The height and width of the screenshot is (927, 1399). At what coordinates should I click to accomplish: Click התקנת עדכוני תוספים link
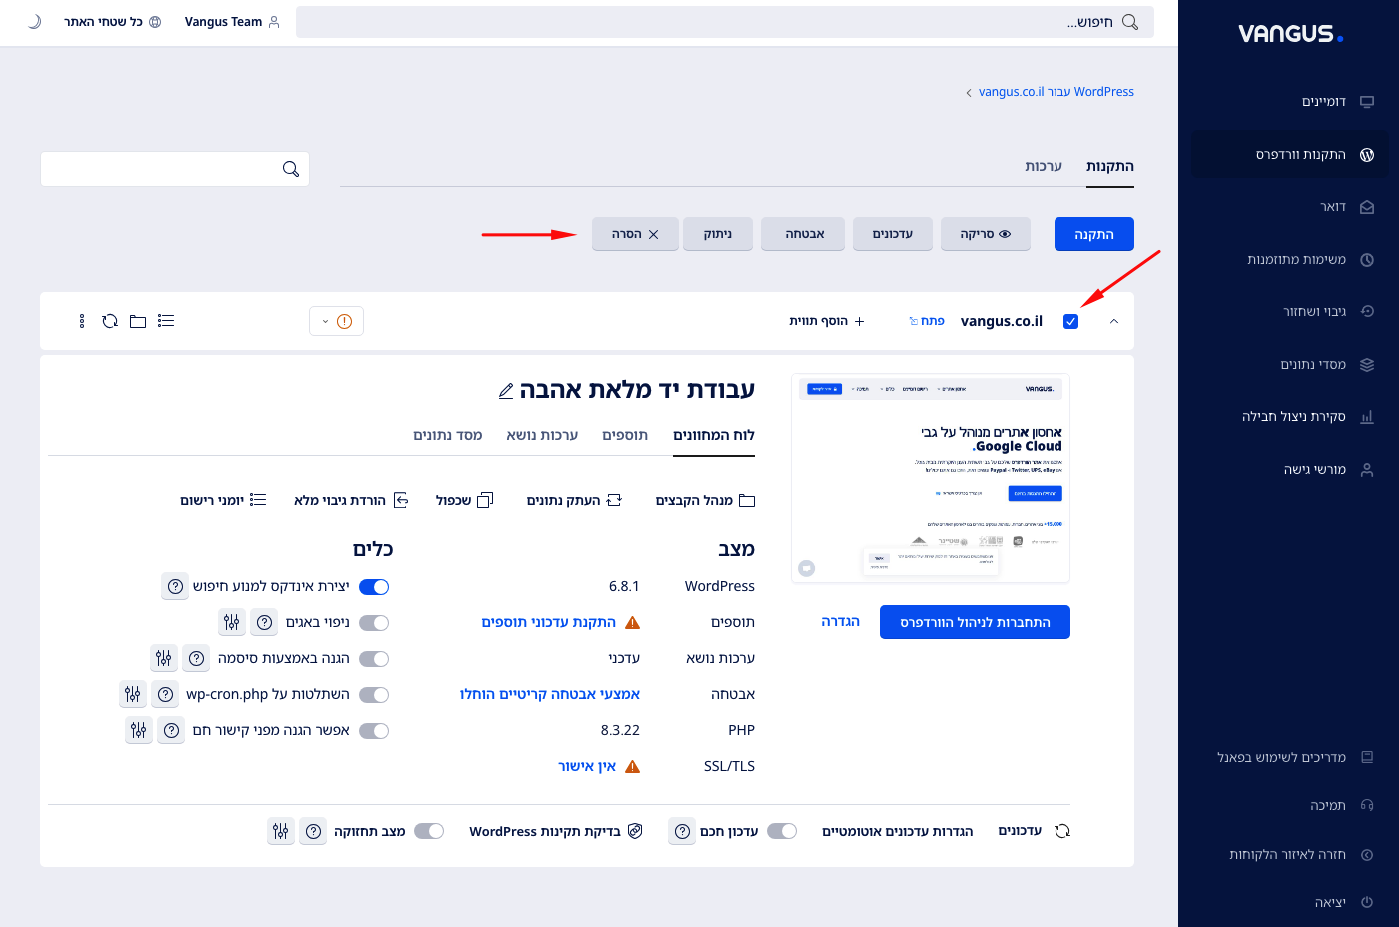point(549,622)
